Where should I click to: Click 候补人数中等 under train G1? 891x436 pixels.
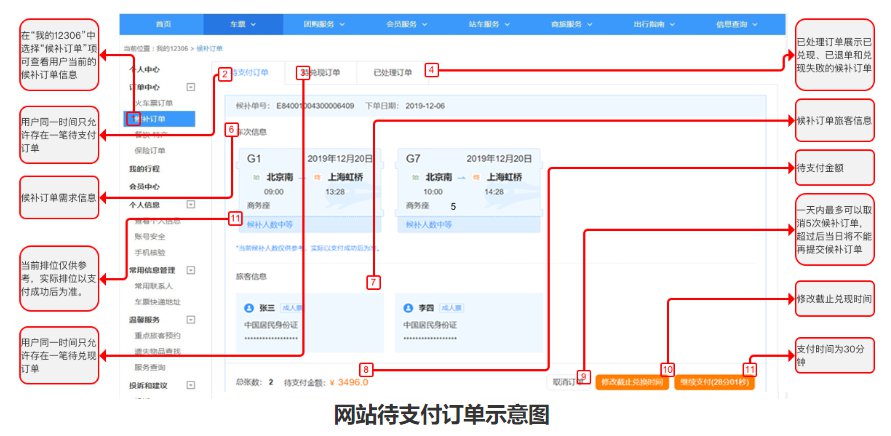click(x=269, y=225)
